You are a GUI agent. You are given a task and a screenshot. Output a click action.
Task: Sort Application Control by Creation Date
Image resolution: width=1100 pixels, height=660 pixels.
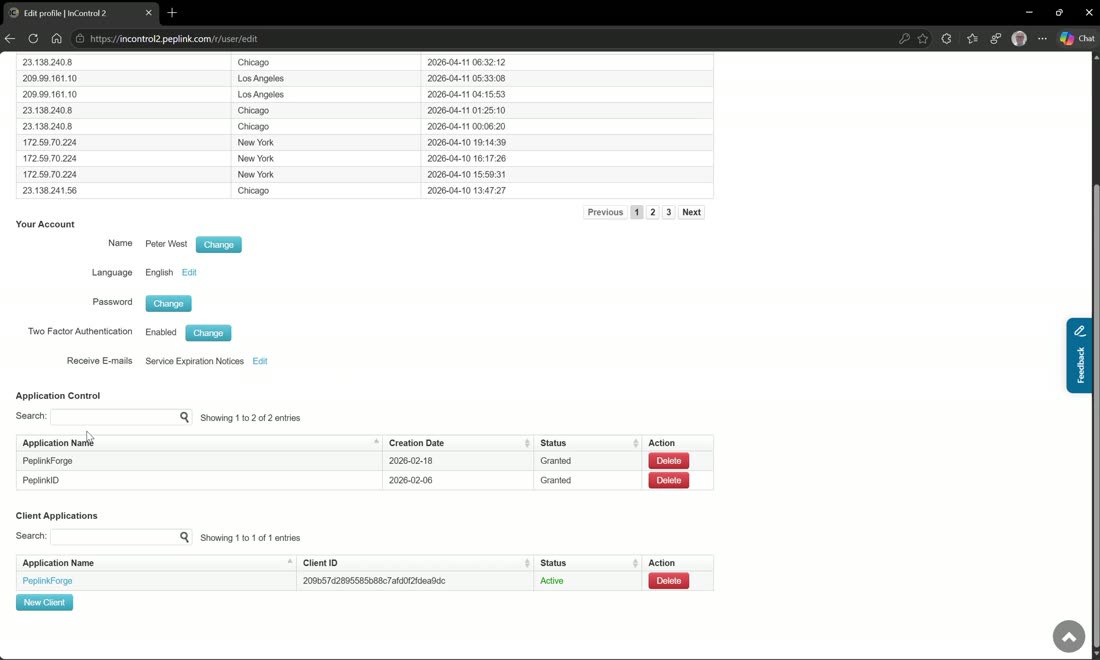tap(458, 443)
